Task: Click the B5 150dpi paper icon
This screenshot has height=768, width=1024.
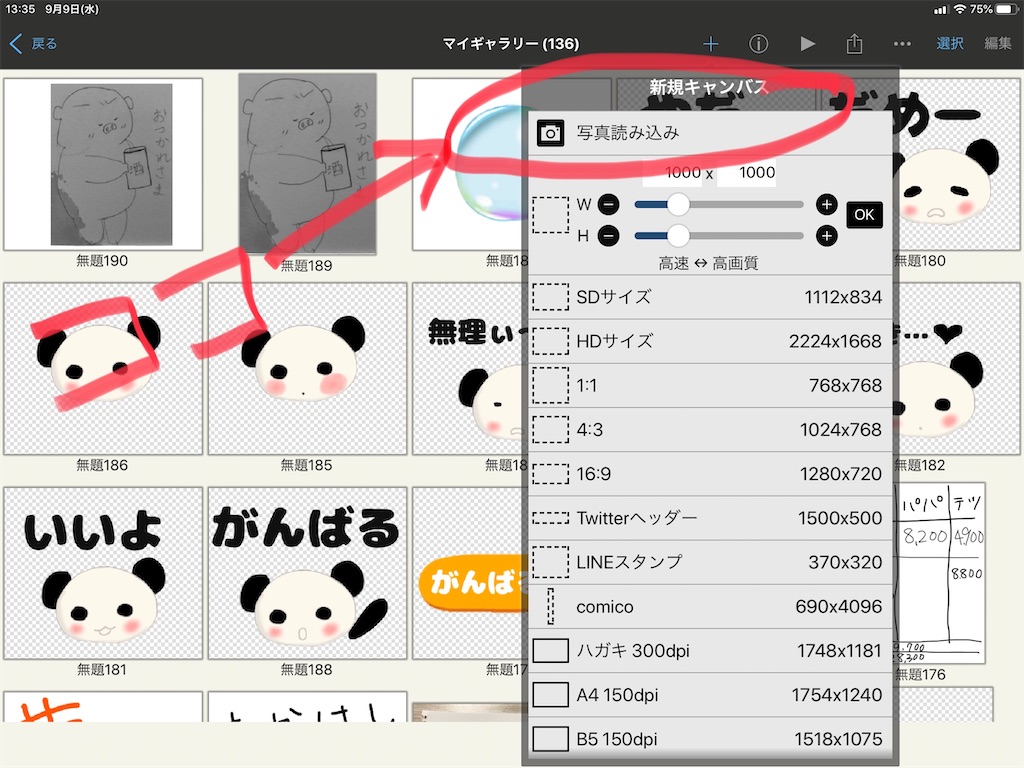Action: 551,739
